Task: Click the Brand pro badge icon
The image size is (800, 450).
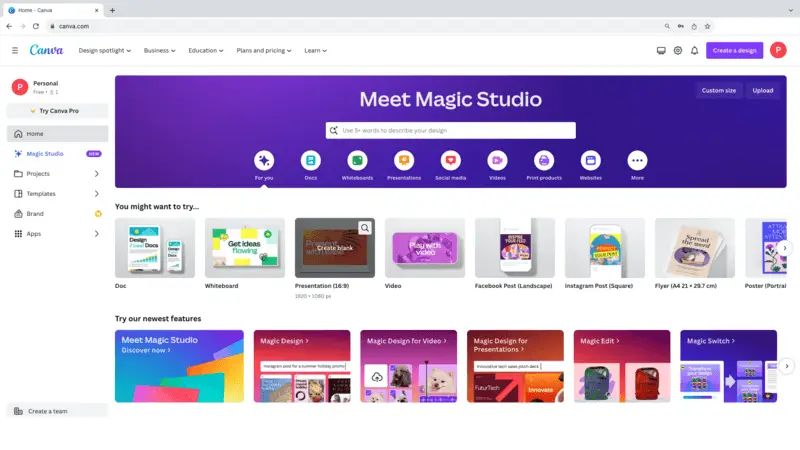Action: [x=98, y=214]
